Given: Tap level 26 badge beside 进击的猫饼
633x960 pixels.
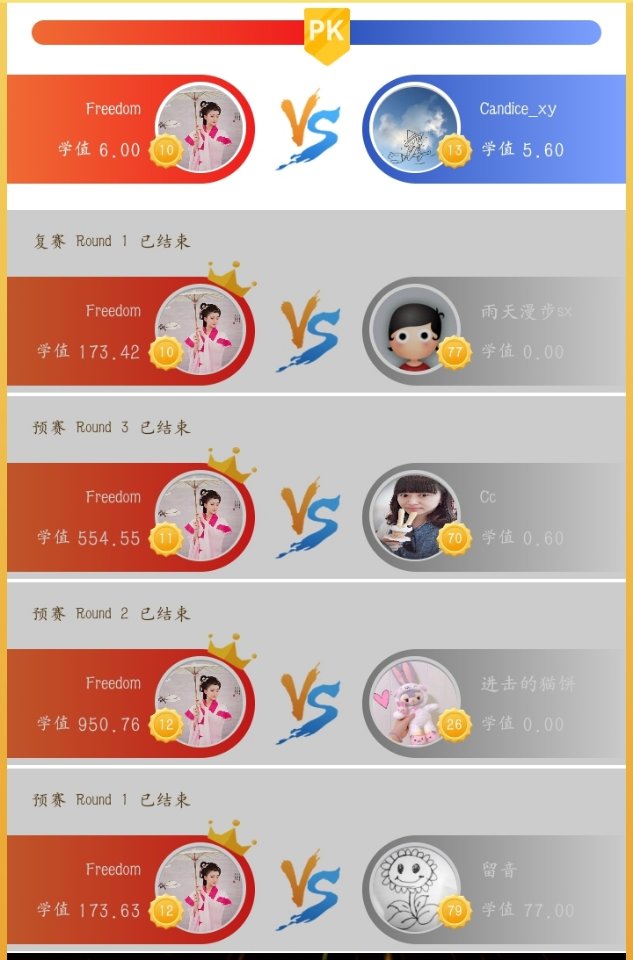Looking at the screenshot, I should 454,724.
